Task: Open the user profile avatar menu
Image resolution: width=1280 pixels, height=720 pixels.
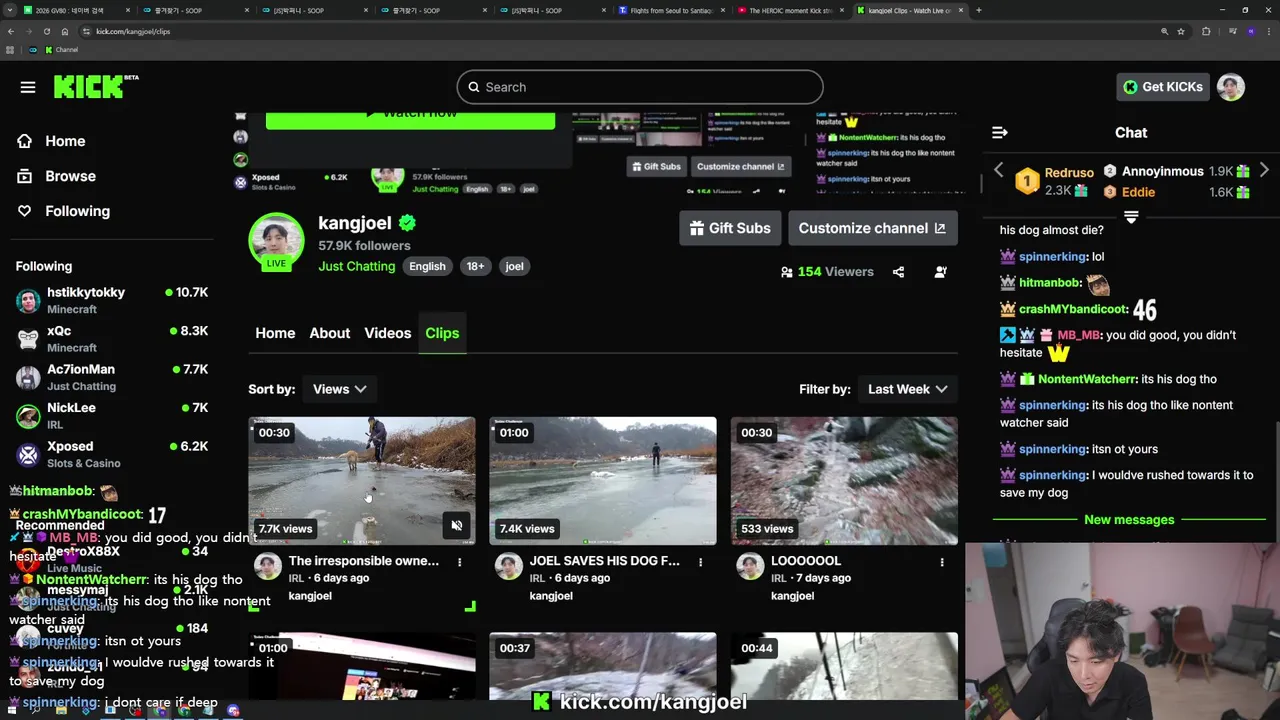Action: (1231, 87)
